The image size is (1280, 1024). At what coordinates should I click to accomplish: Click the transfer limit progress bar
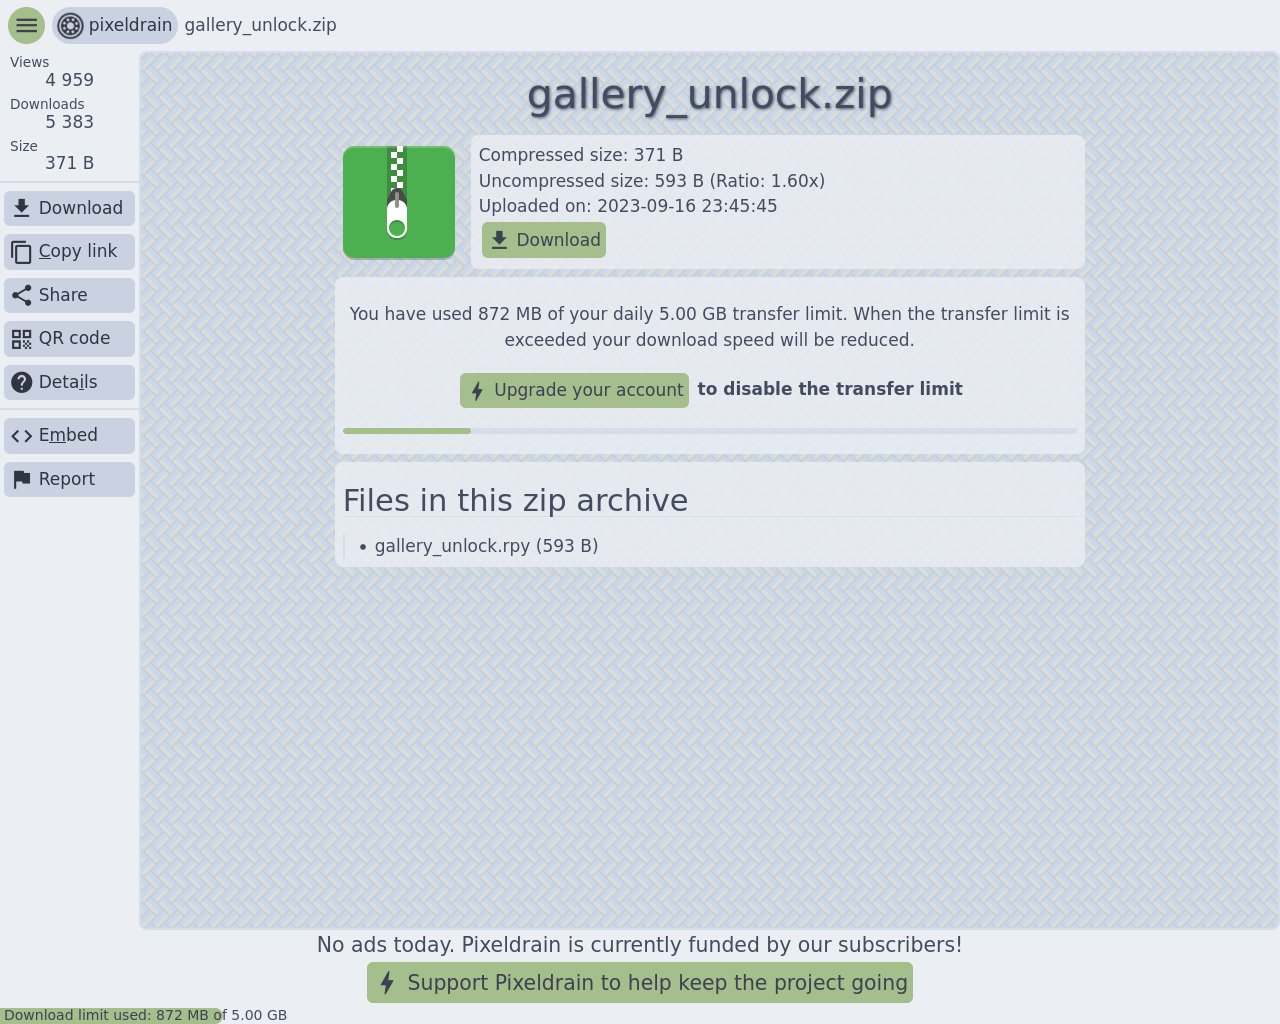[710, 431]
